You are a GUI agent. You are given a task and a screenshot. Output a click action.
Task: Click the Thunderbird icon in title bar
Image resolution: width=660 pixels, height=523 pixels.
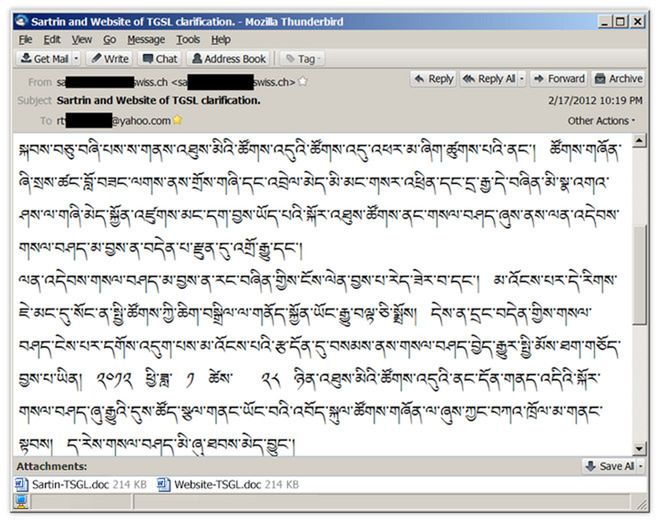[x=22, y=21]
